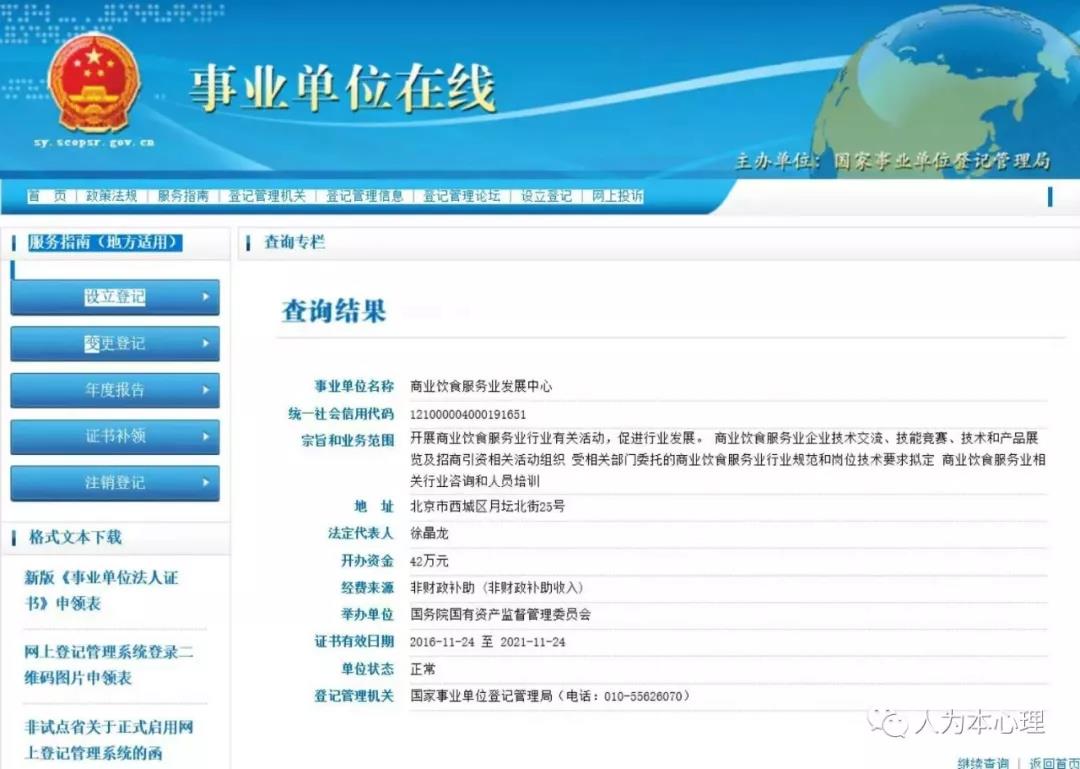This screenshot has height=769, width=1080.
Task: Expand arrow on 设立登记 sidebar button
Action: (x=205, y=296)
